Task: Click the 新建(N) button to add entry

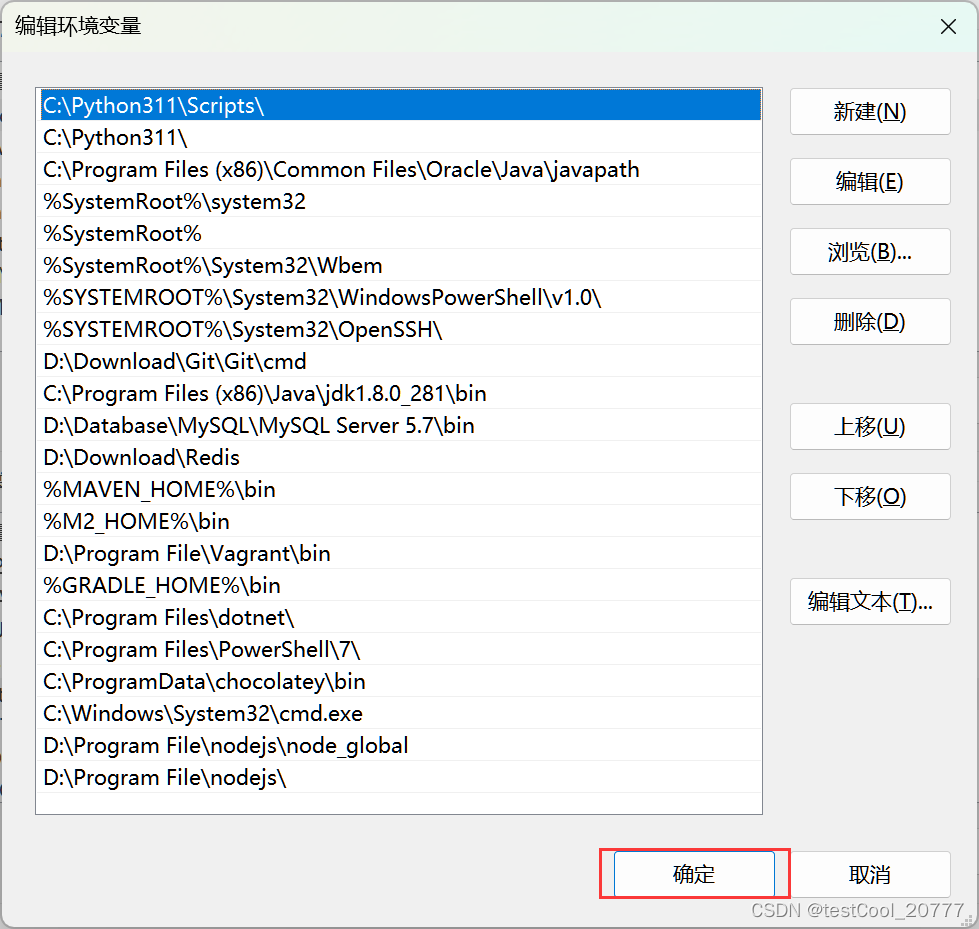Action: [869, 111]
